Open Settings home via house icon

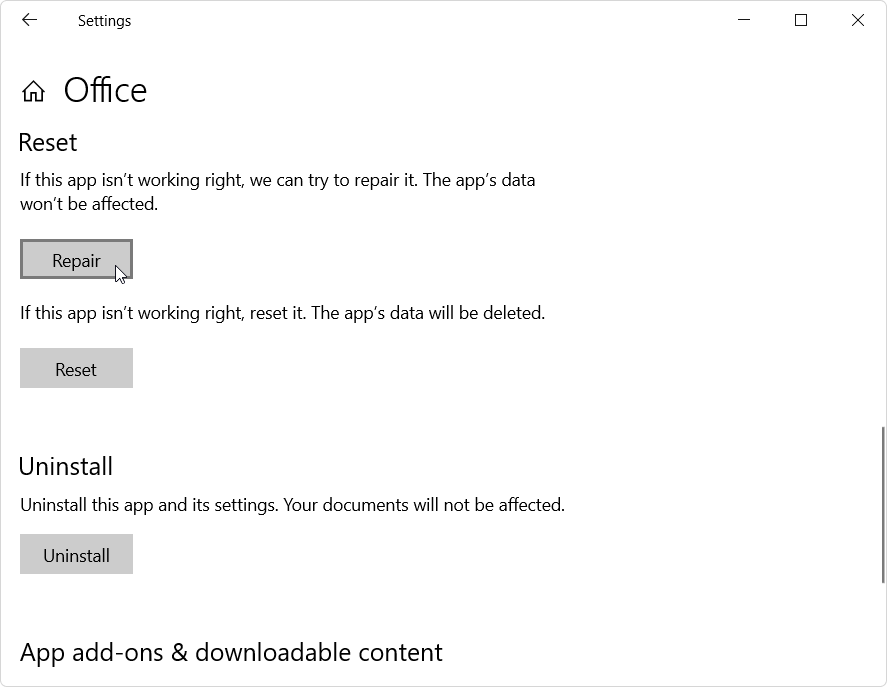[33, 91]
